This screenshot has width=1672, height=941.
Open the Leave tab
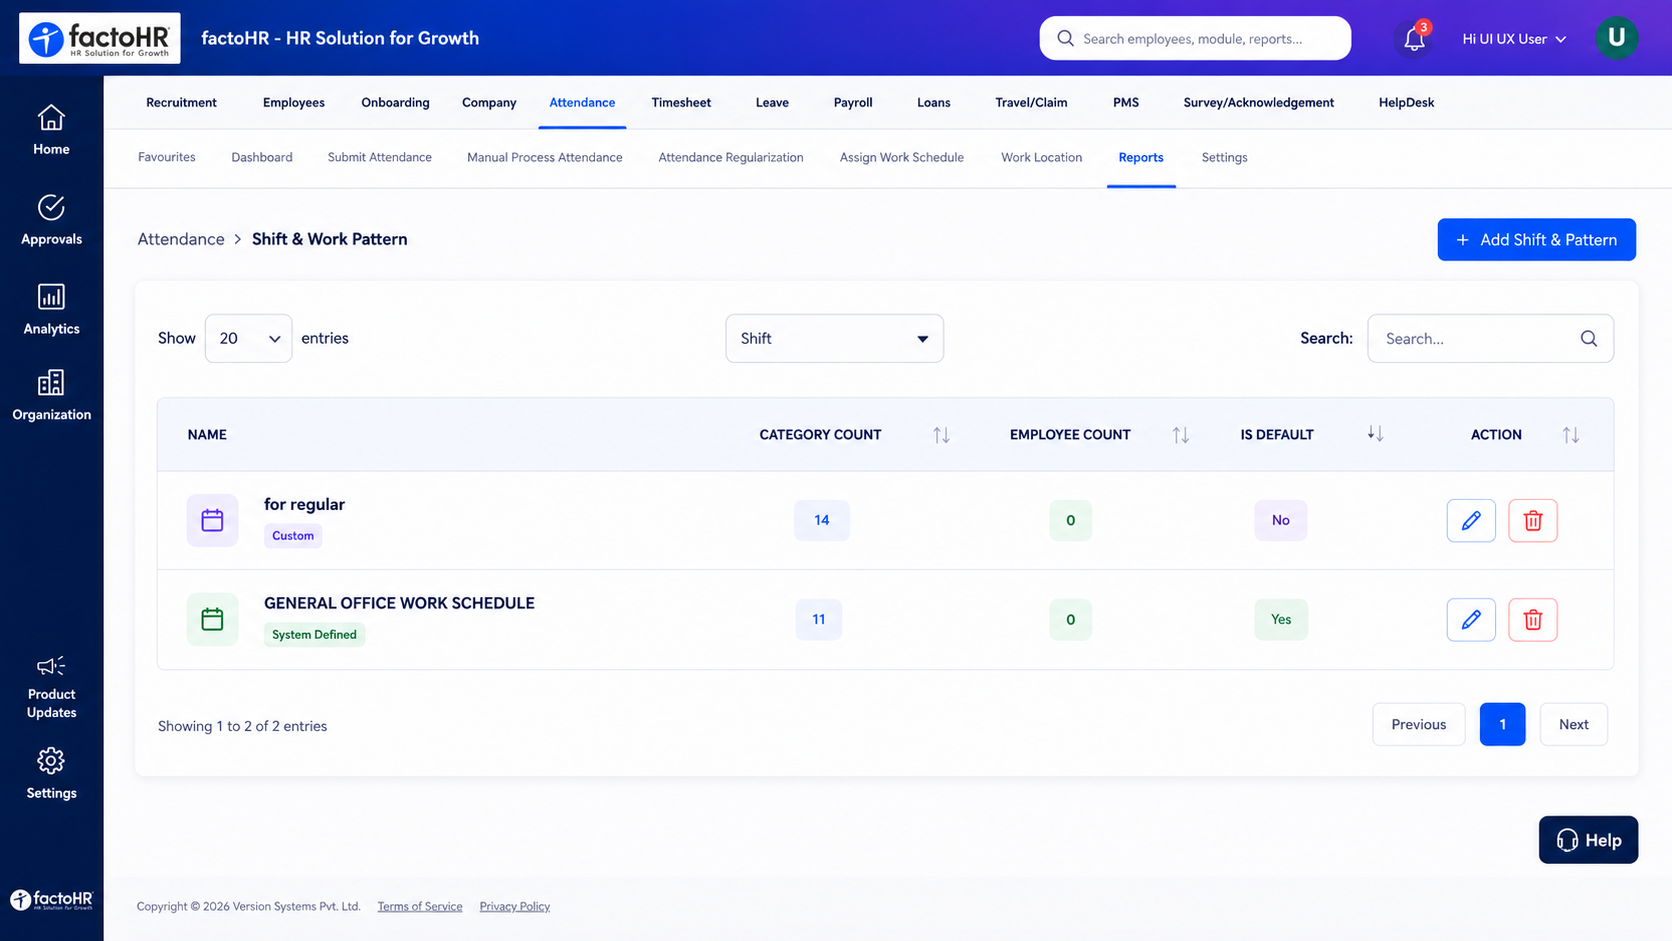pos(772,102)
